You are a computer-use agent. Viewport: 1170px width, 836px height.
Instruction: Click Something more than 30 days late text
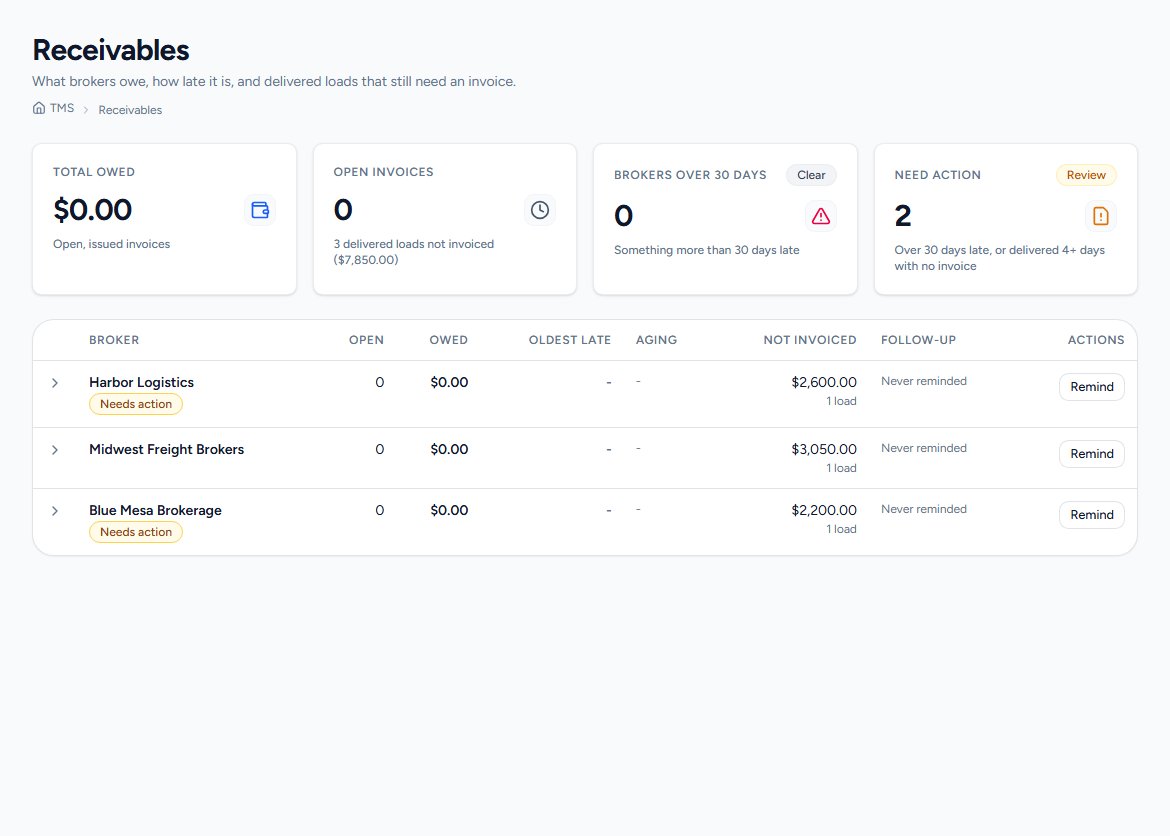pyautogui.click(x=707, y=250)
